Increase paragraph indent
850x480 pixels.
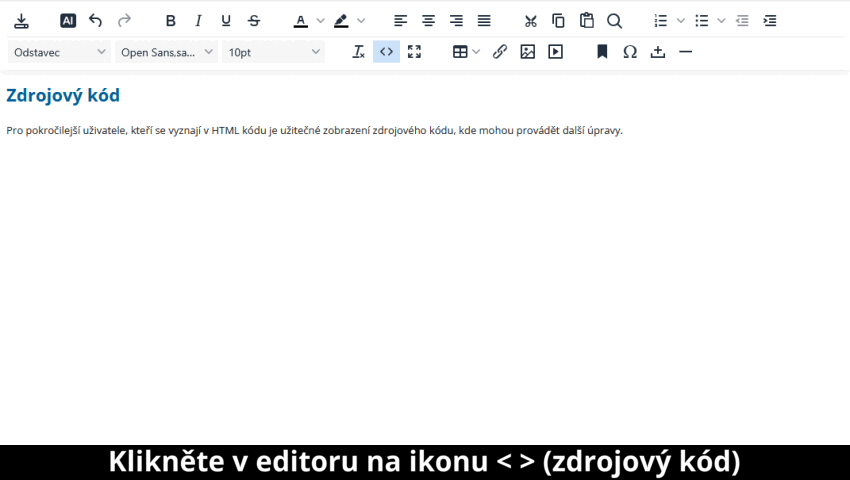click(770, 21)
